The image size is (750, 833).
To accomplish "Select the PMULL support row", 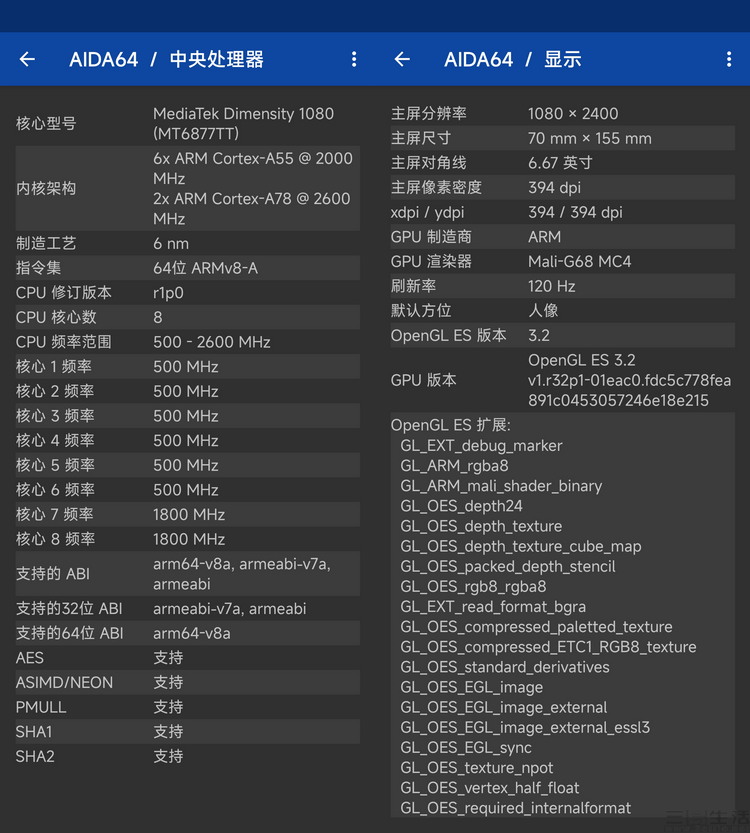I will coord(188,707).
